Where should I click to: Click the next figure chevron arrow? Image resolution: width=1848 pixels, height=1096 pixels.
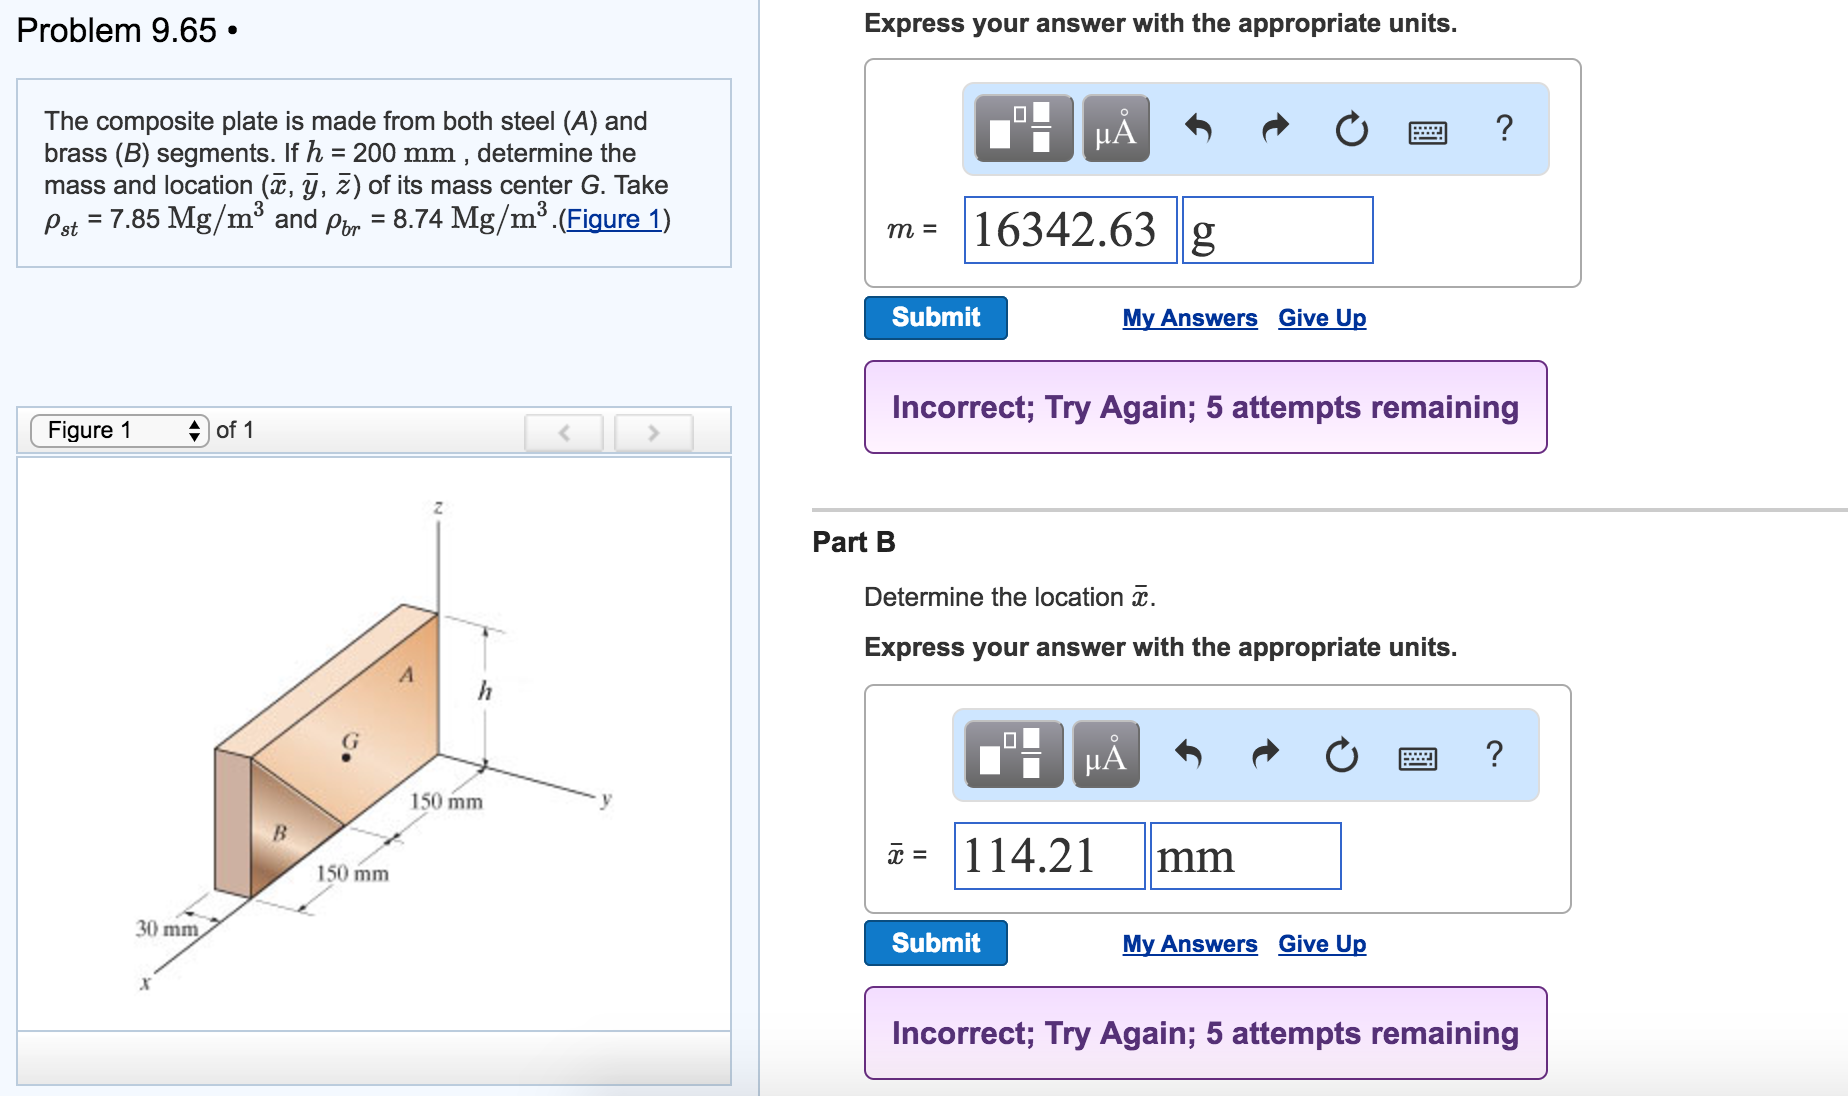pyautogui.click(x=653, y=432)
